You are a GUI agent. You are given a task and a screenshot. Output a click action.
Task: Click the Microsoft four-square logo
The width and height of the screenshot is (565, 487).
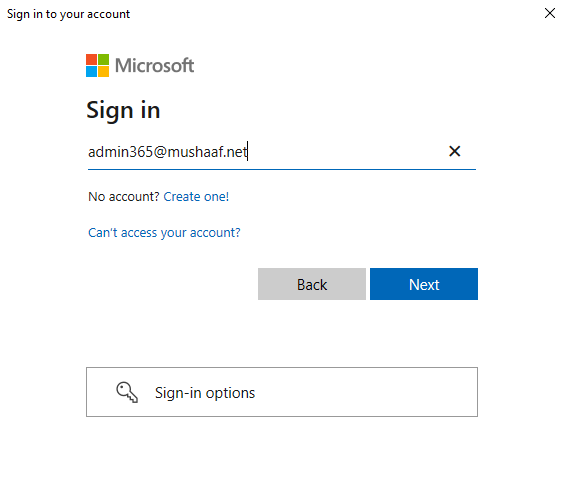(x=97, y=66)
